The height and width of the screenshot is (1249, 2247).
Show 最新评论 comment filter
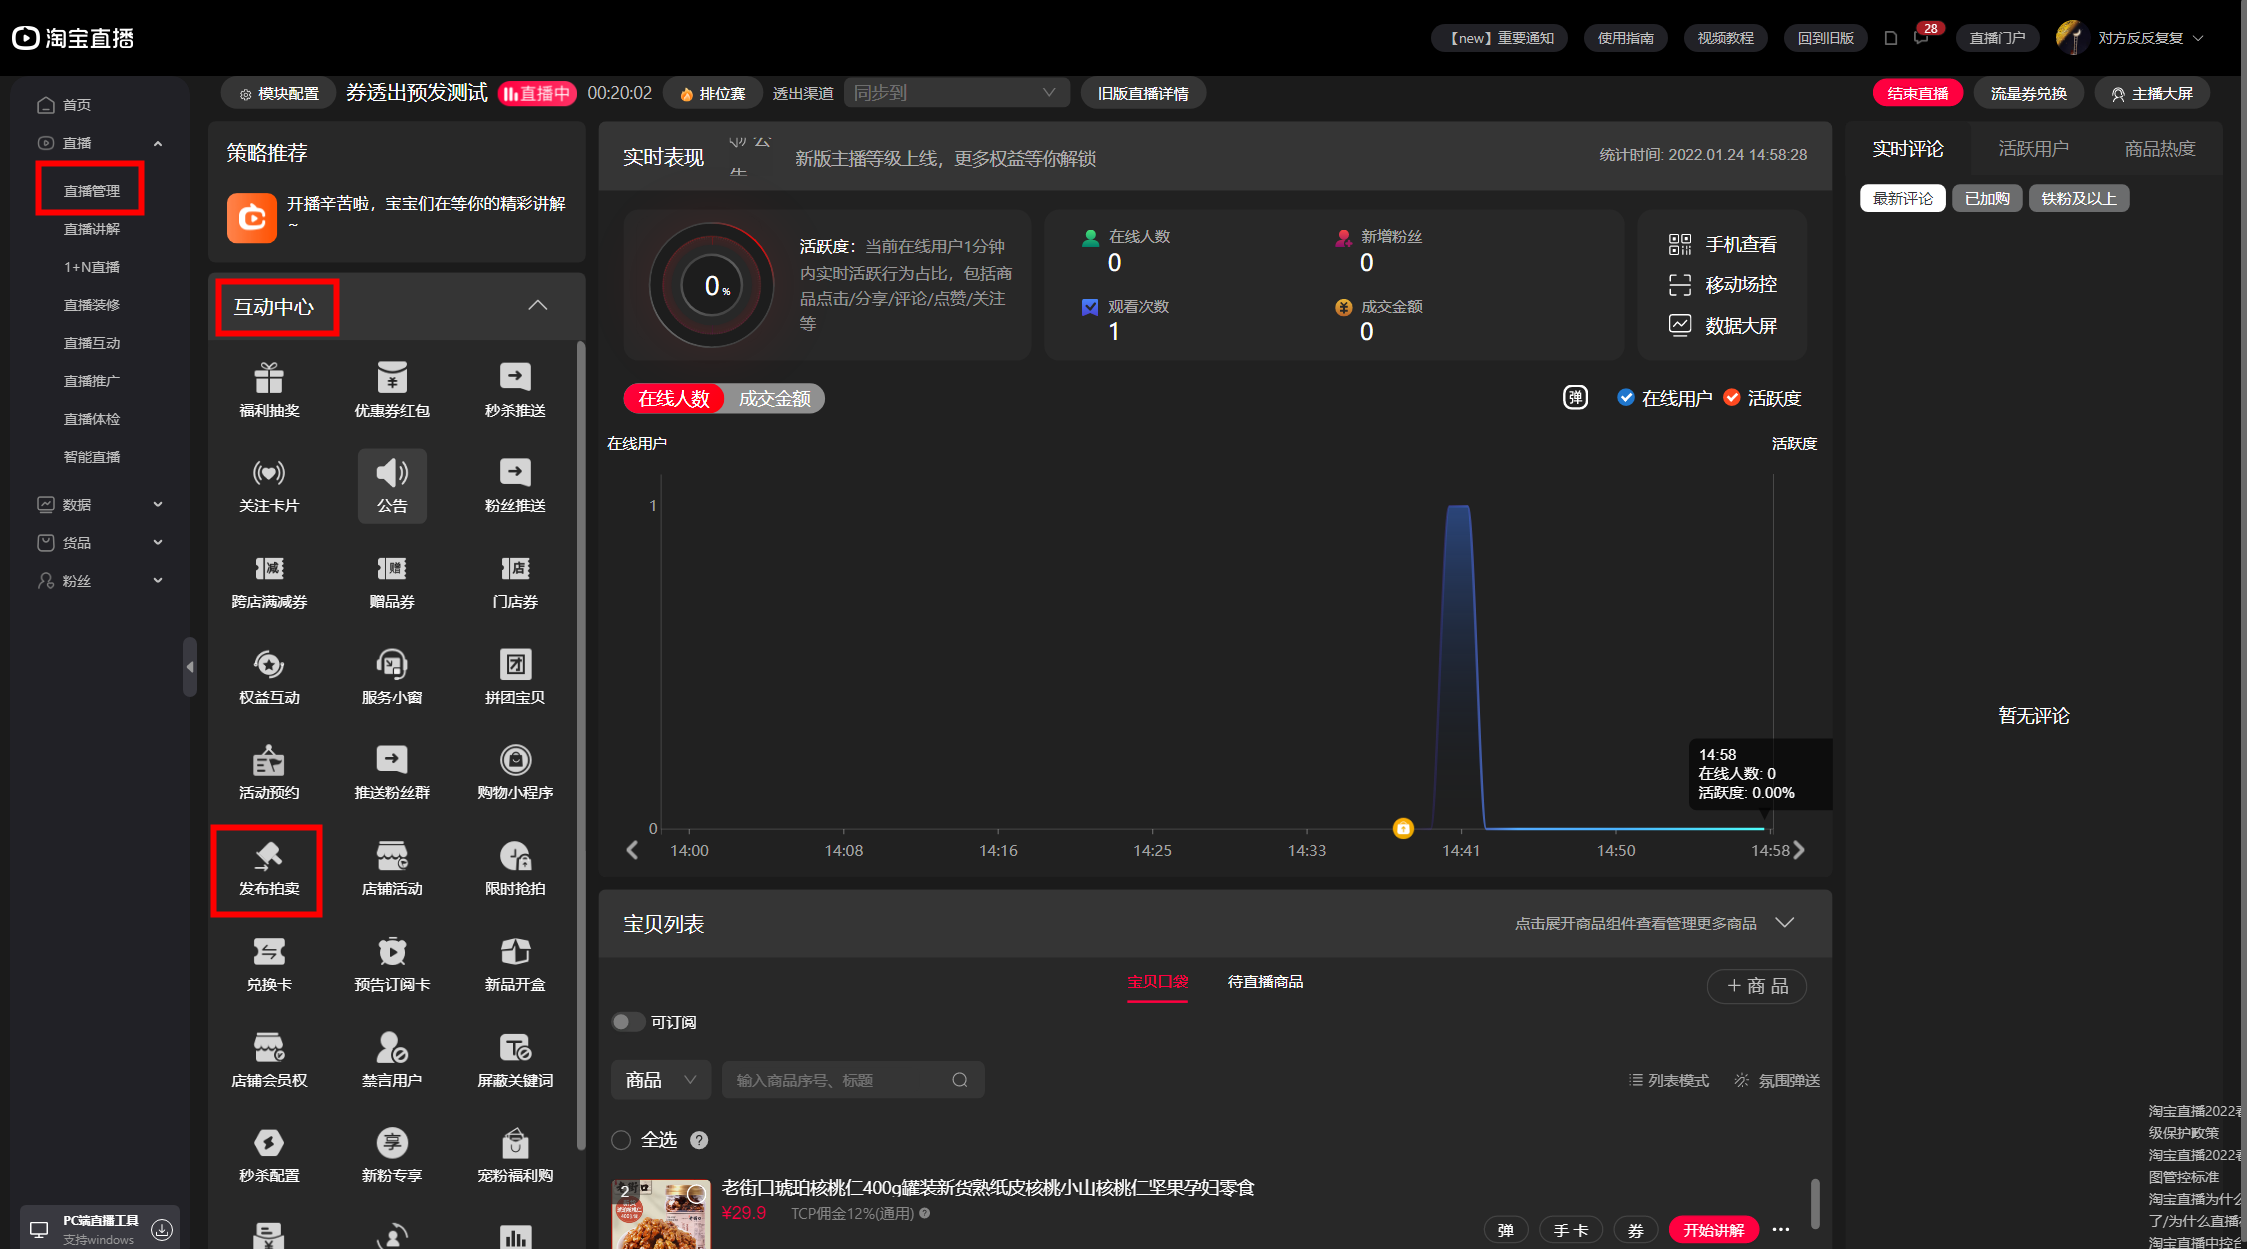click(x=1903, y=198)
